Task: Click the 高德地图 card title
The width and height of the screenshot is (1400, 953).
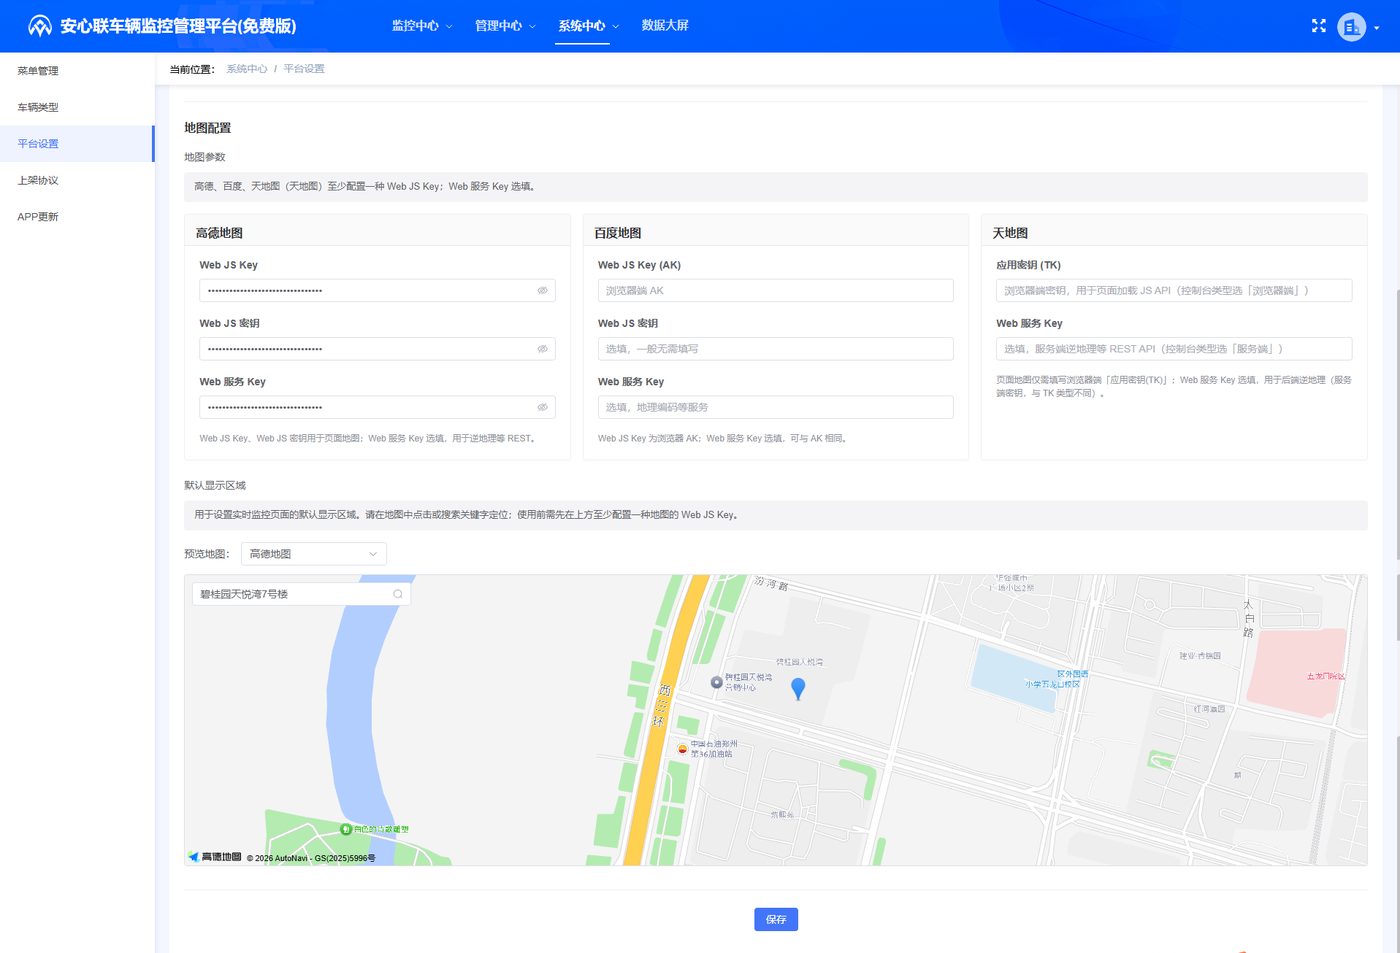Action: tap(219, 233)
